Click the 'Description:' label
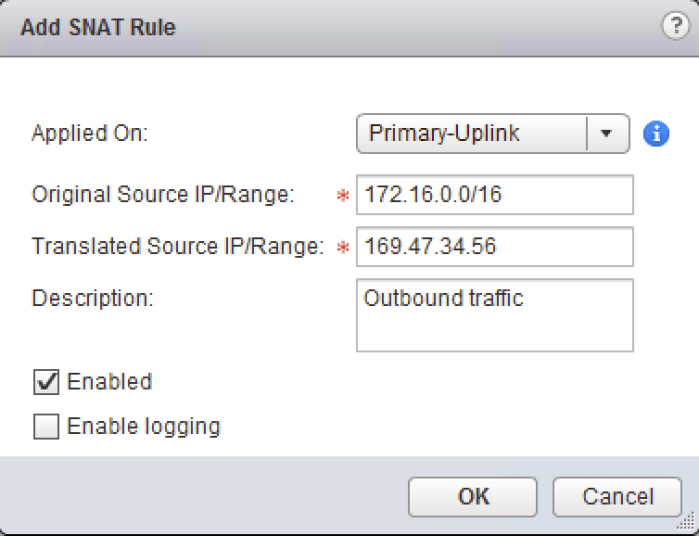The height and width of the screenshot is (536, 699). click(92, 298)
